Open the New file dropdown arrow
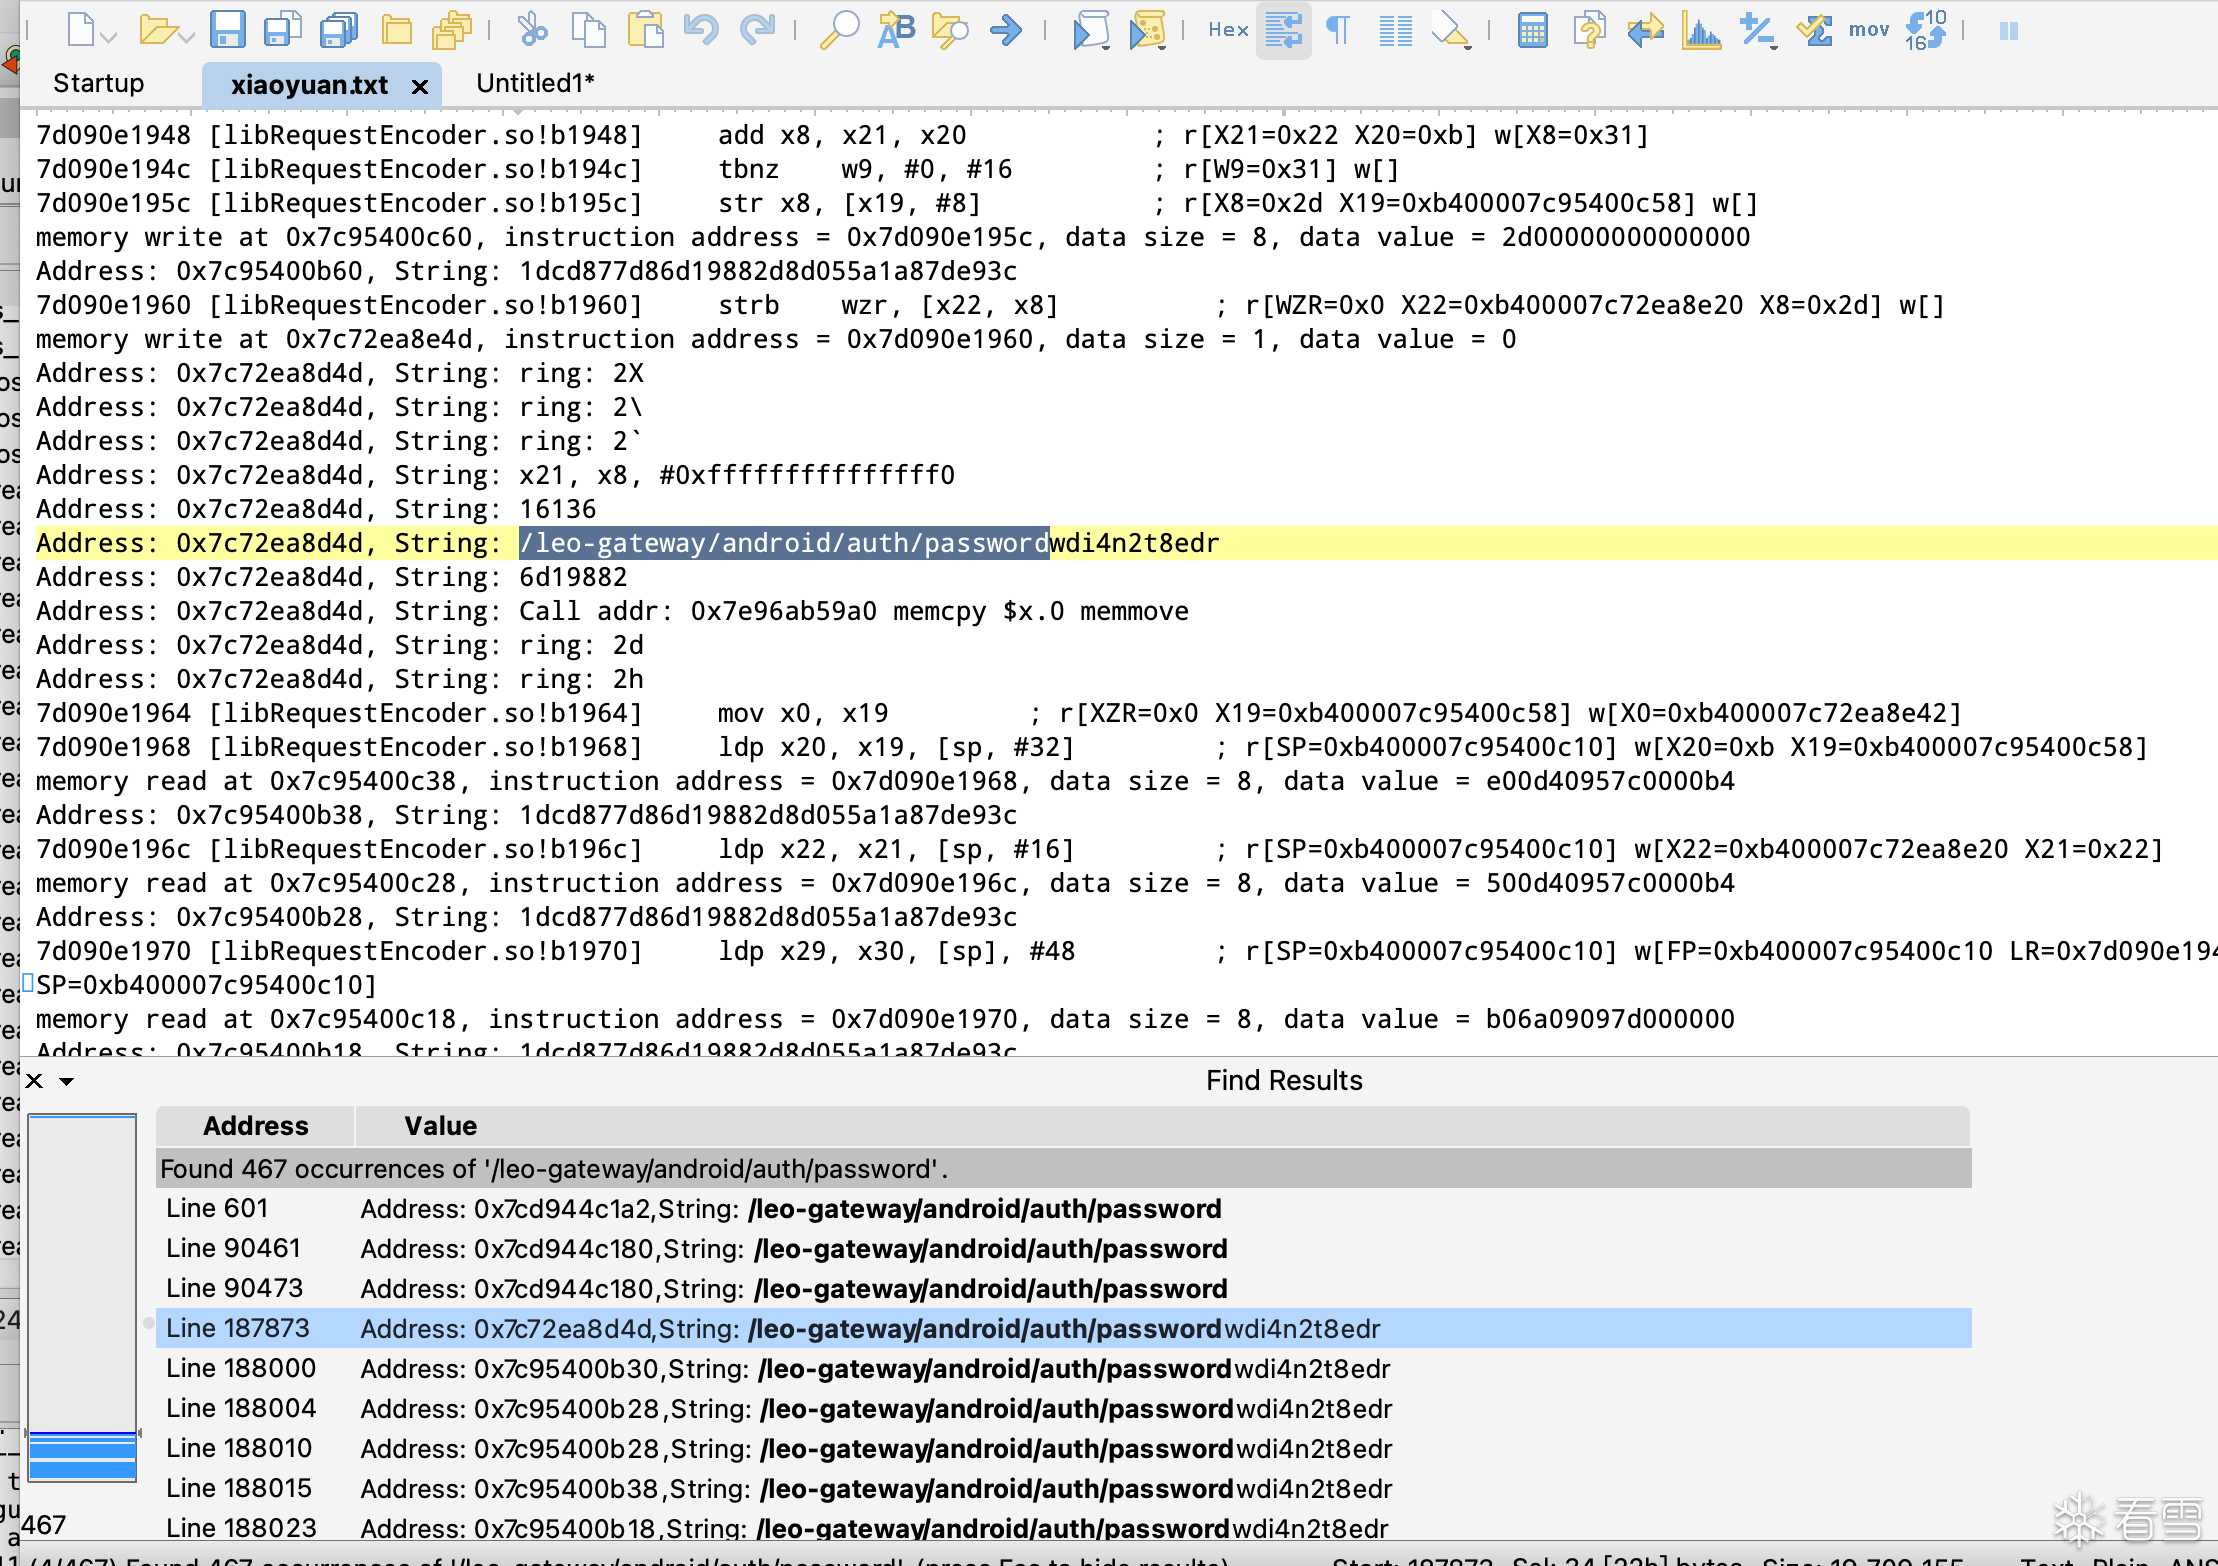The height and width of the screenshot is (1566, 2218). click(109, 37)
